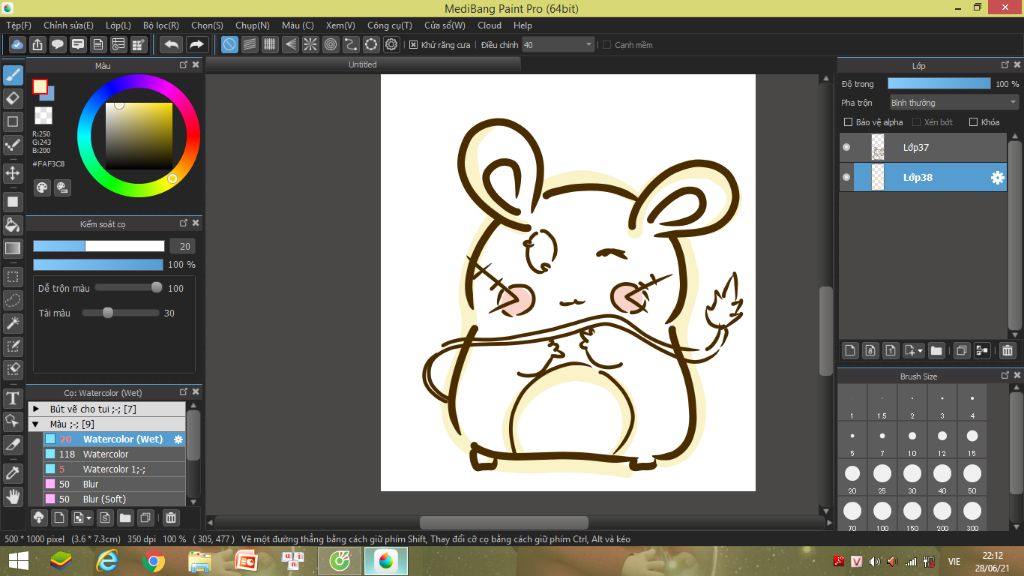Open the Pha trộn blend mode dropdown
The height and width of the screenshot is (576, 1024).
click(x=953, y=103)
